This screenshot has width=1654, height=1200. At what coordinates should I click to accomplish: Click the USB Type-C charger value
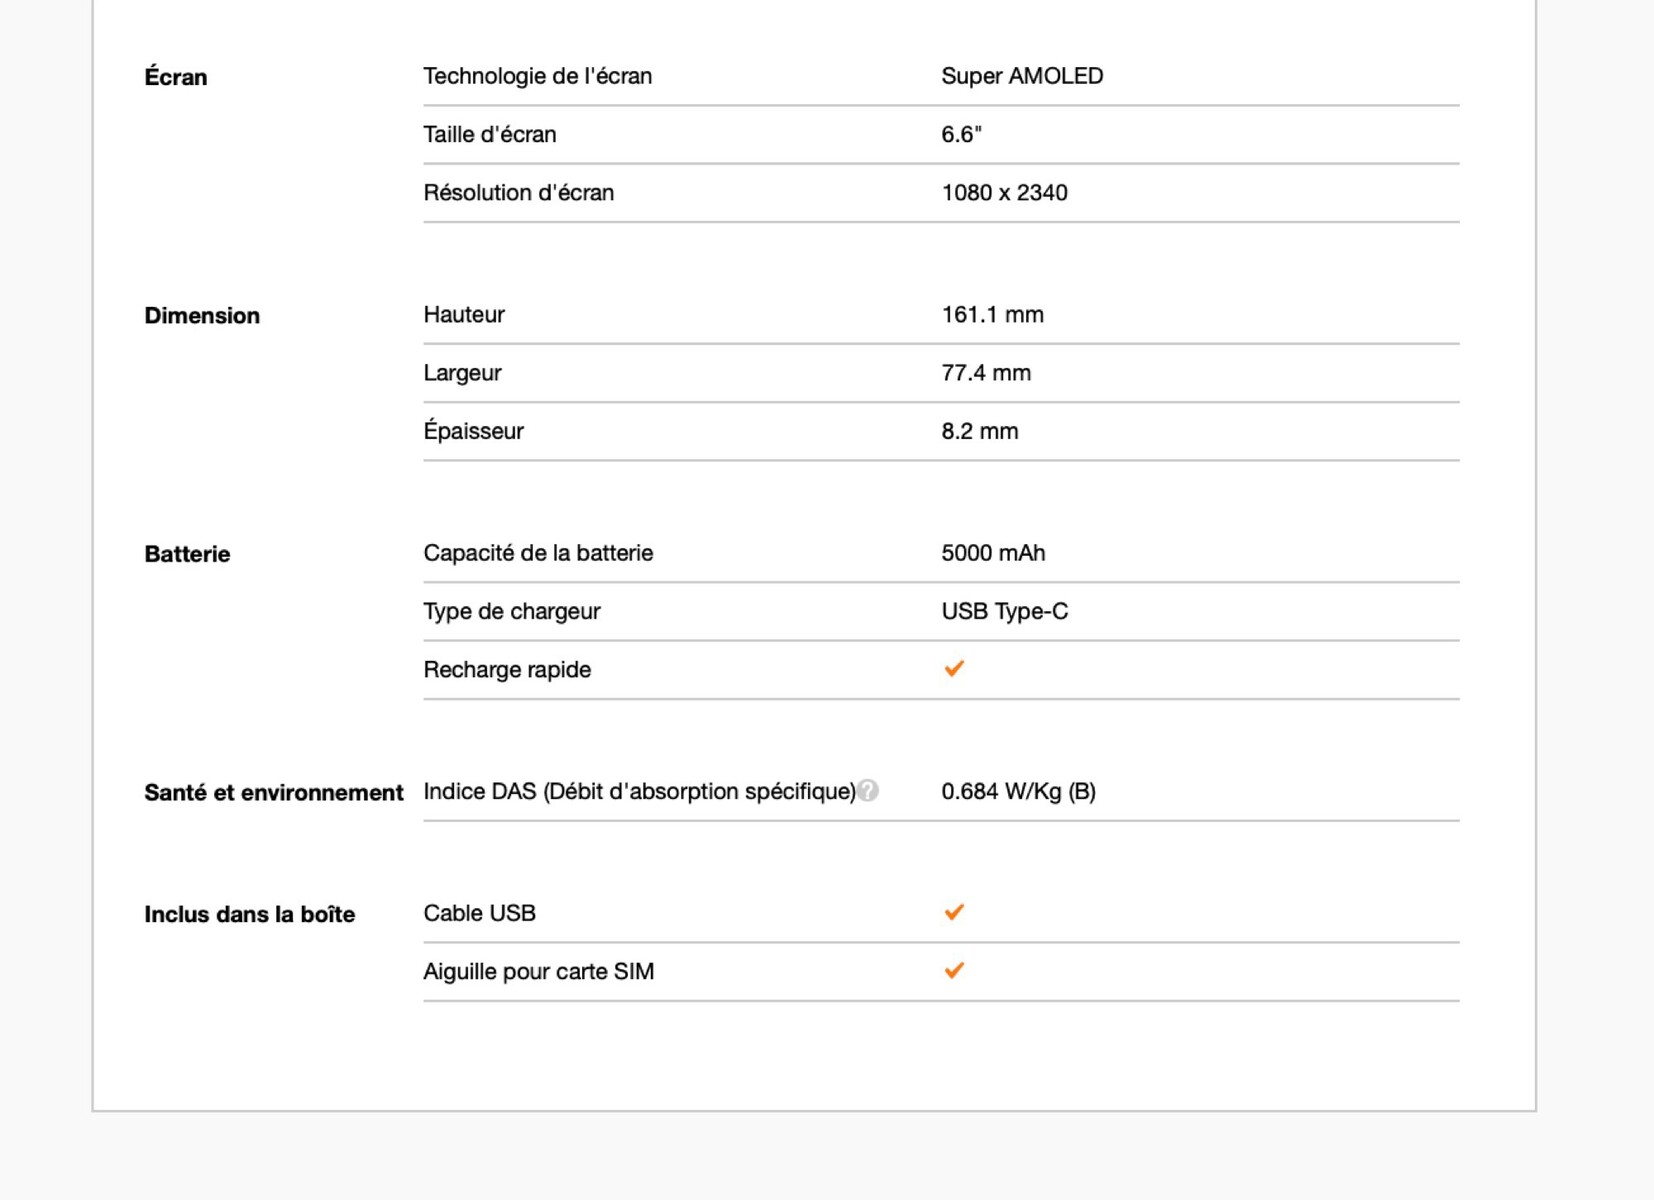point(1004,611)
